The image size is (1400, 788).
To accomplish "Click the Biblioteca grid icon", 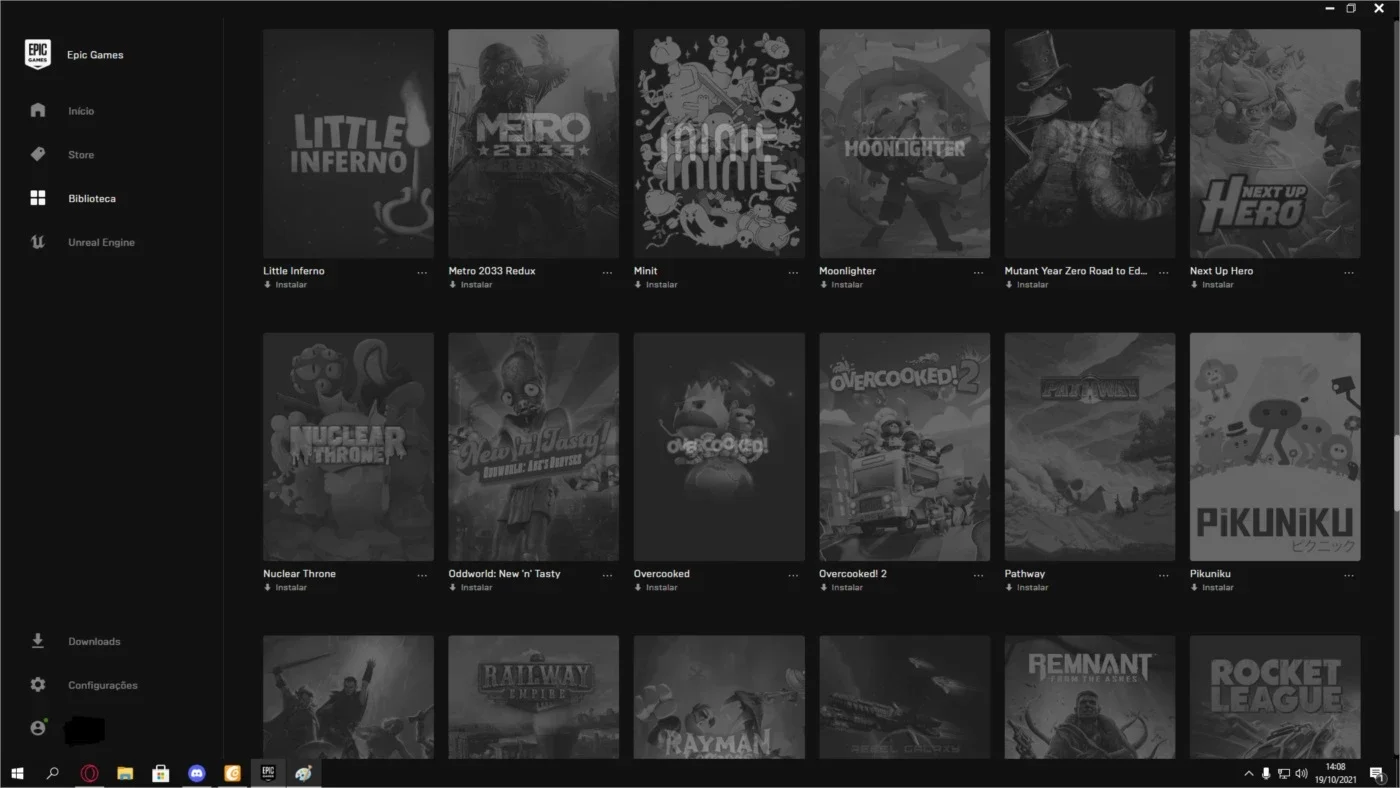I will click(38, 198).
